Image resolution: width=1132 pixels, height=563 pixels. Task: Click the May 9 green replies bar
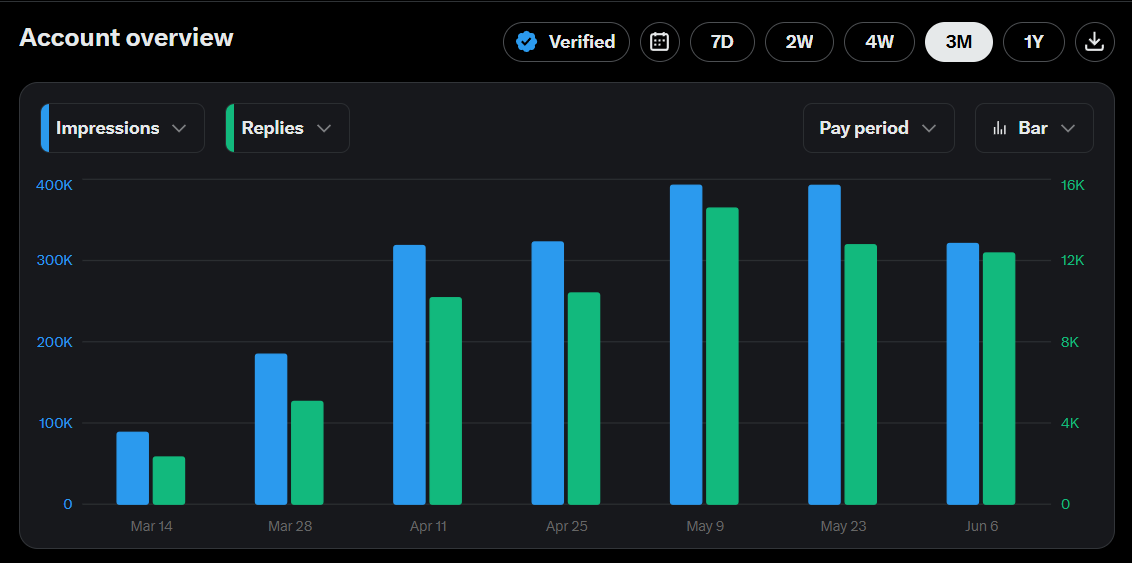pyautogui.click(x=722, y=356)
